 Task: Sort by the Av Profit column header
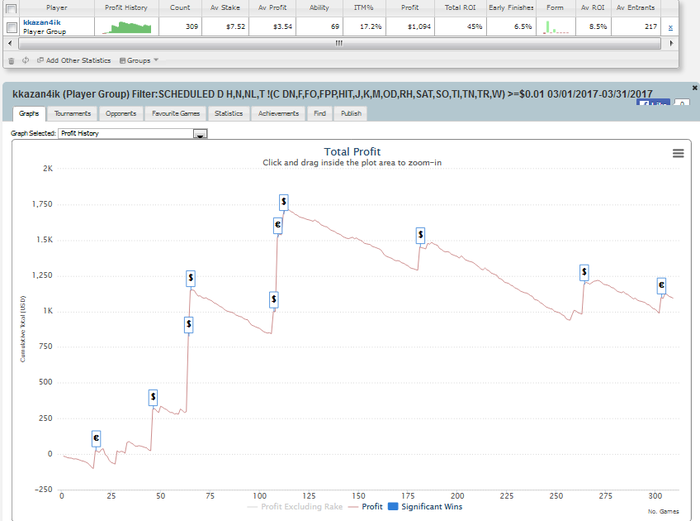[x=272, y=8]
